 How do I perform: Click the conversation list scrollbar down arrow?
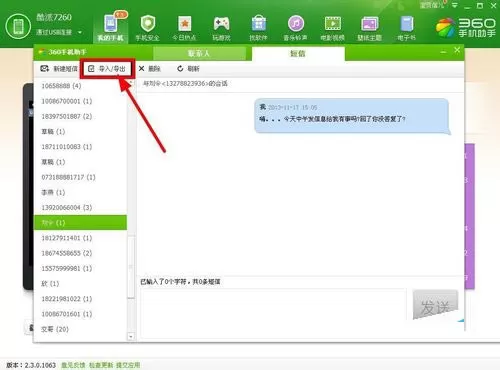tap(131, 337)
